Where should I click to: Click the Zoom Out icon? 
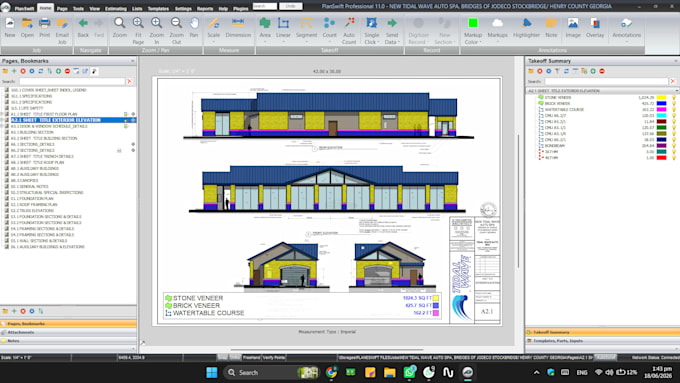point(176,31)
